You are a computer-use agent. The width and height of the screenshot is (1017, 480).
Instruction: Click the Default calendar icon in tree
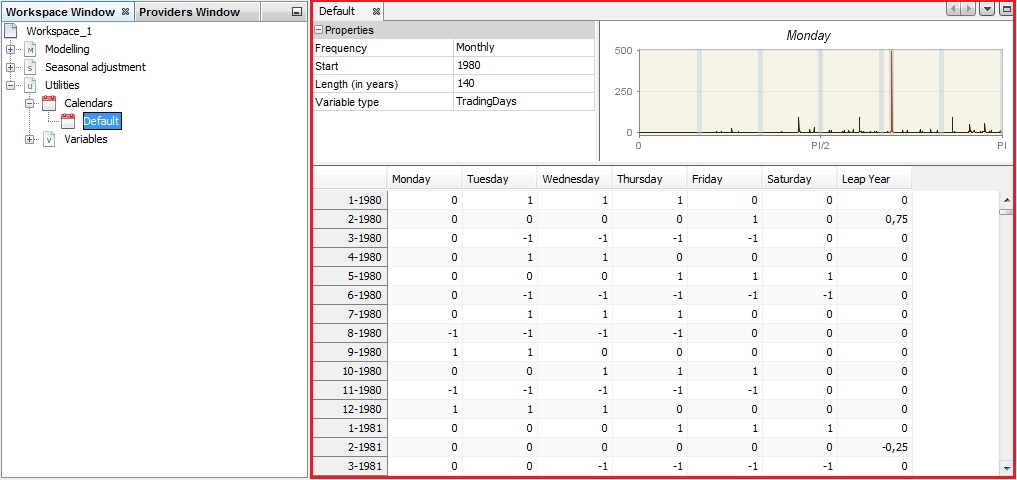[x=68, y=121]
